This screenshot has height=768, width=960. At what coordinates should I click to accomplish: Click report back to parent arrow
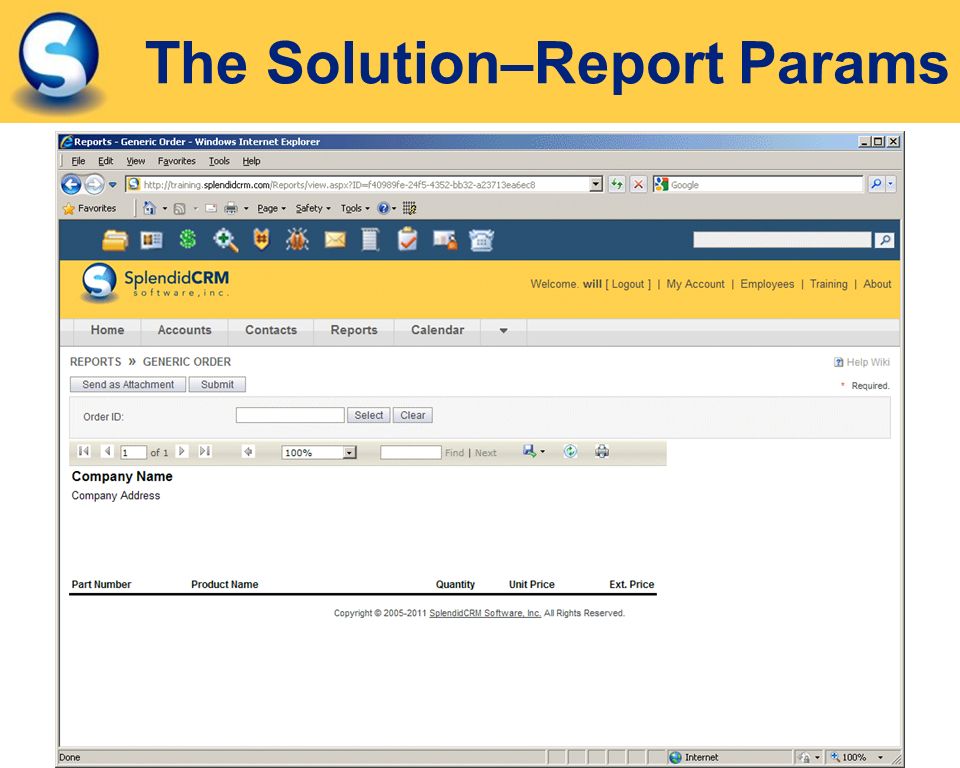248,452
